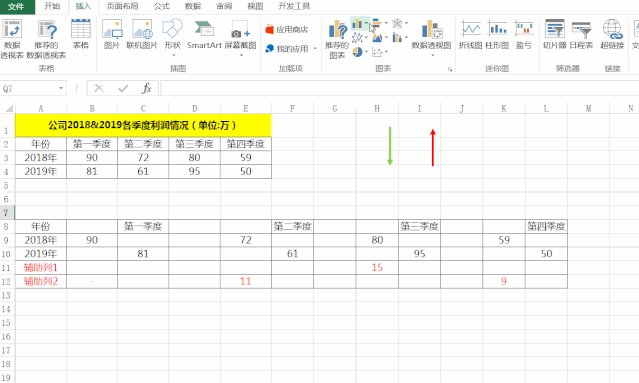Insert a column chart
This screenshot has width=639, height=383.
pyautogui.click(x=357, y=24)
